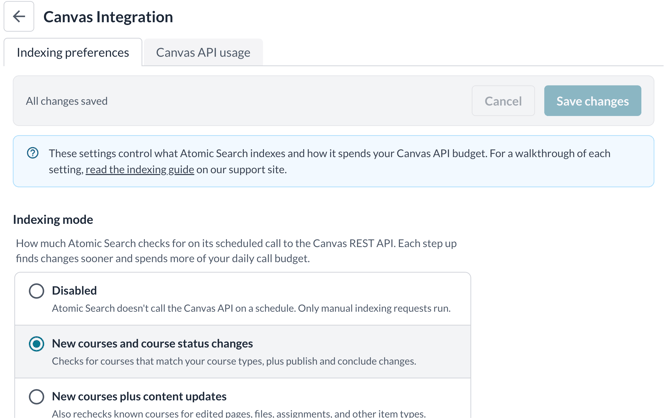The image size is (670, 418).
Task: Click text 'Only manual indexing requests run'
Action: pyautogui.click(x=374, y=308)
